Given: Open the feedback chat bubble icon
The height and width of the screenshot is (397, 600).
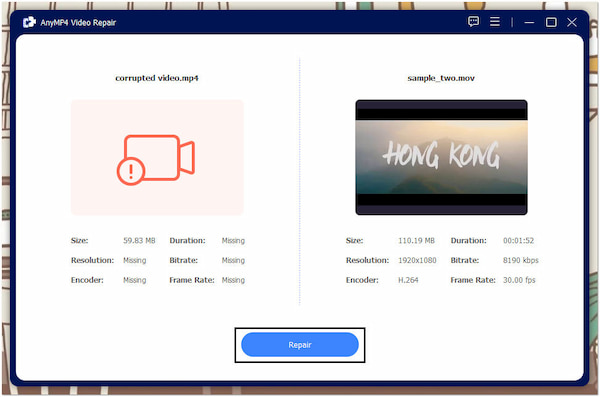Looking at the screenshot, I should [473, 21].
